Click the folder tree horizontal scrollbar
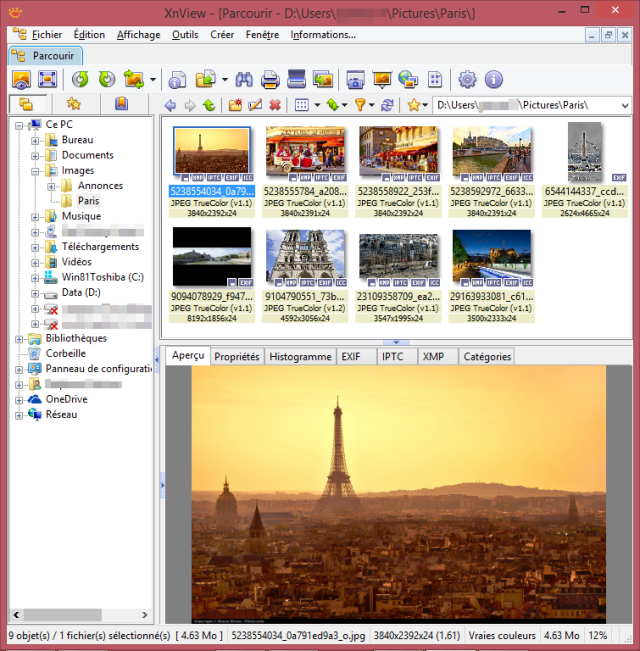Viewport: 640px width, 651px height. (63, 614)
